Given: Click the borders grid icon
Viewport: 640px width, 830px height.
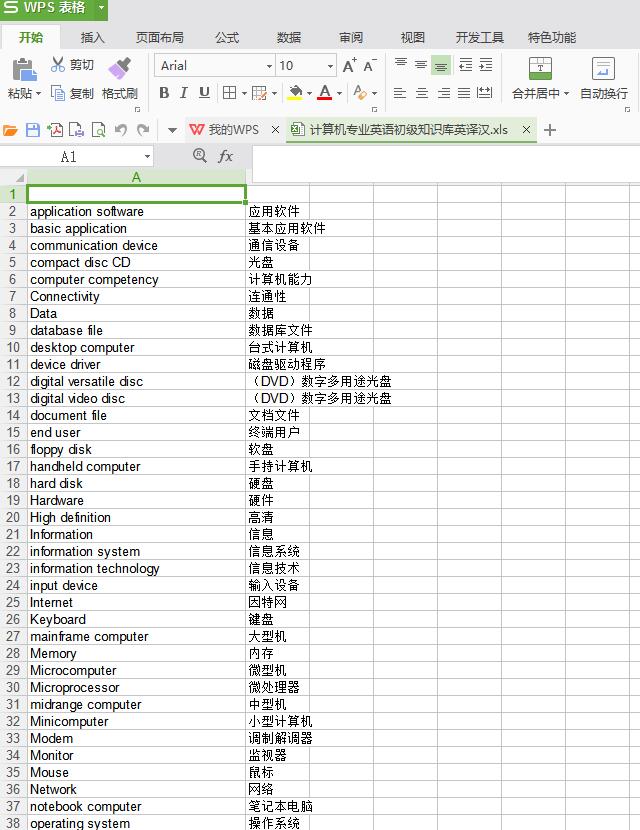Looking at the screenshot, I should (x=229, y=93).
